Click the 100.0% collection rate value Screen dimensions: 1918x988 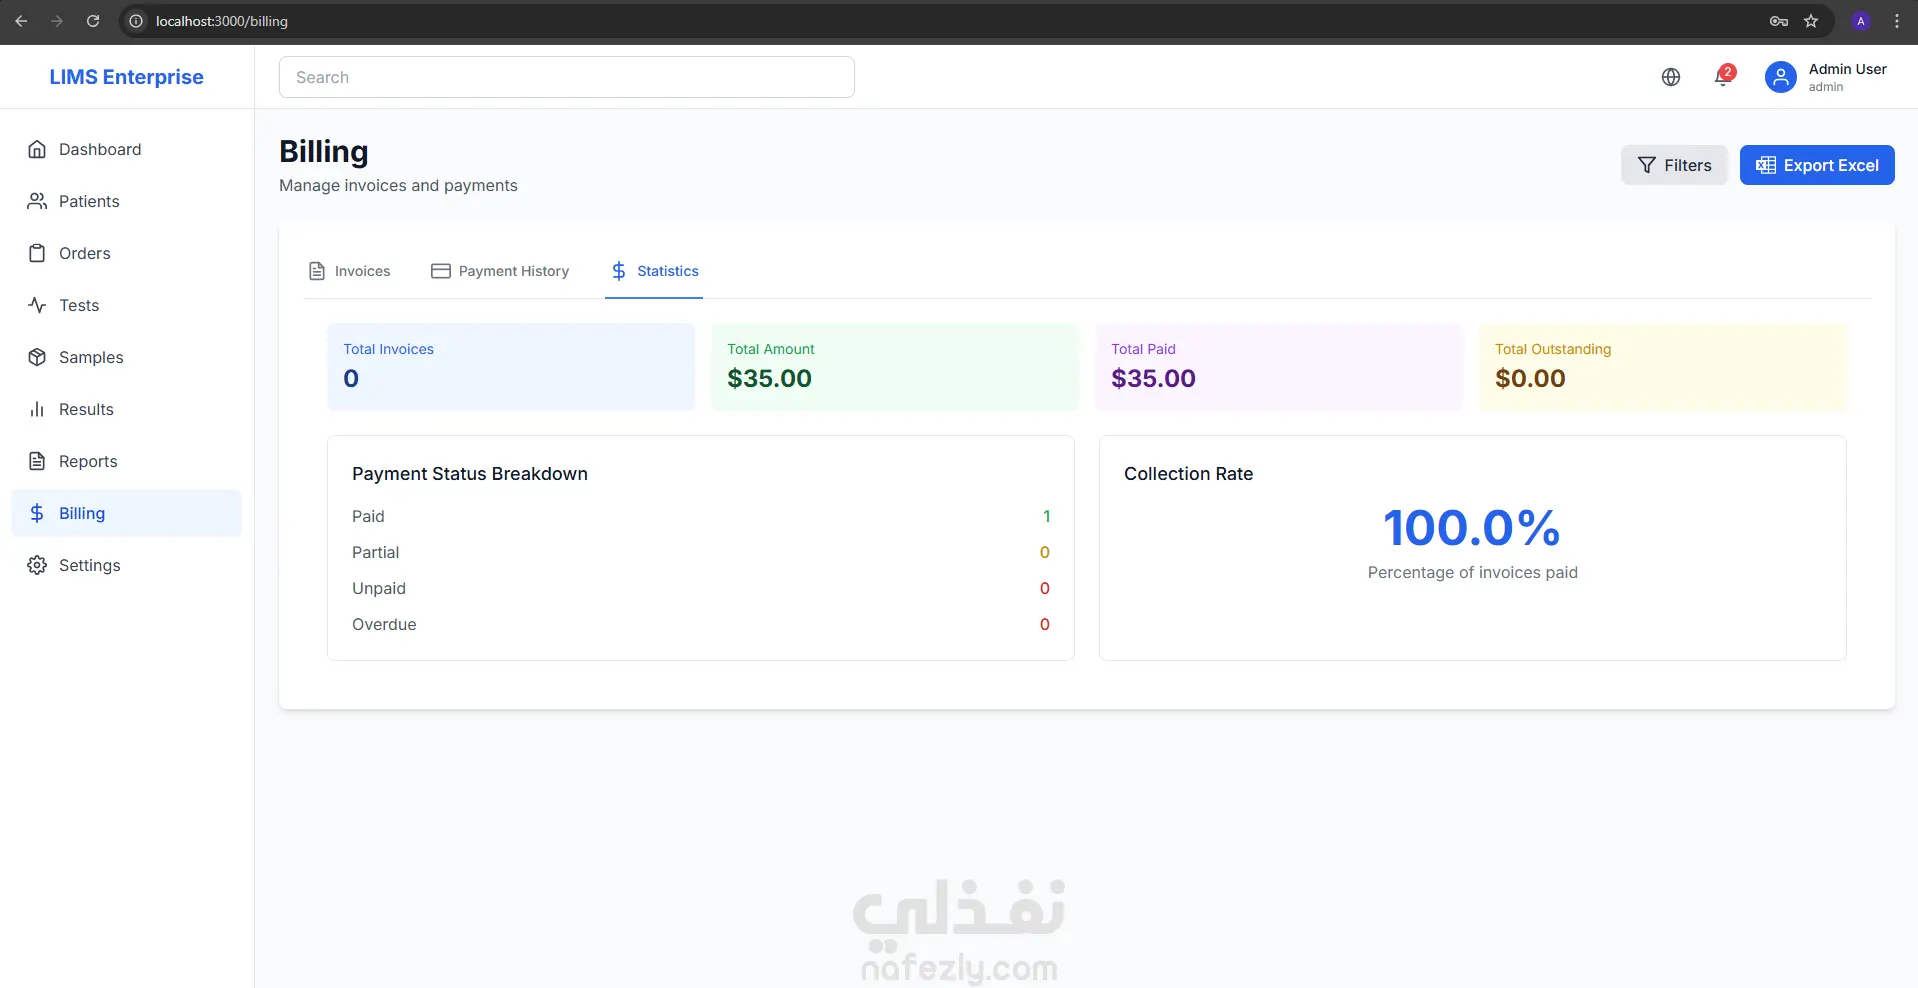pos(1472,528)
